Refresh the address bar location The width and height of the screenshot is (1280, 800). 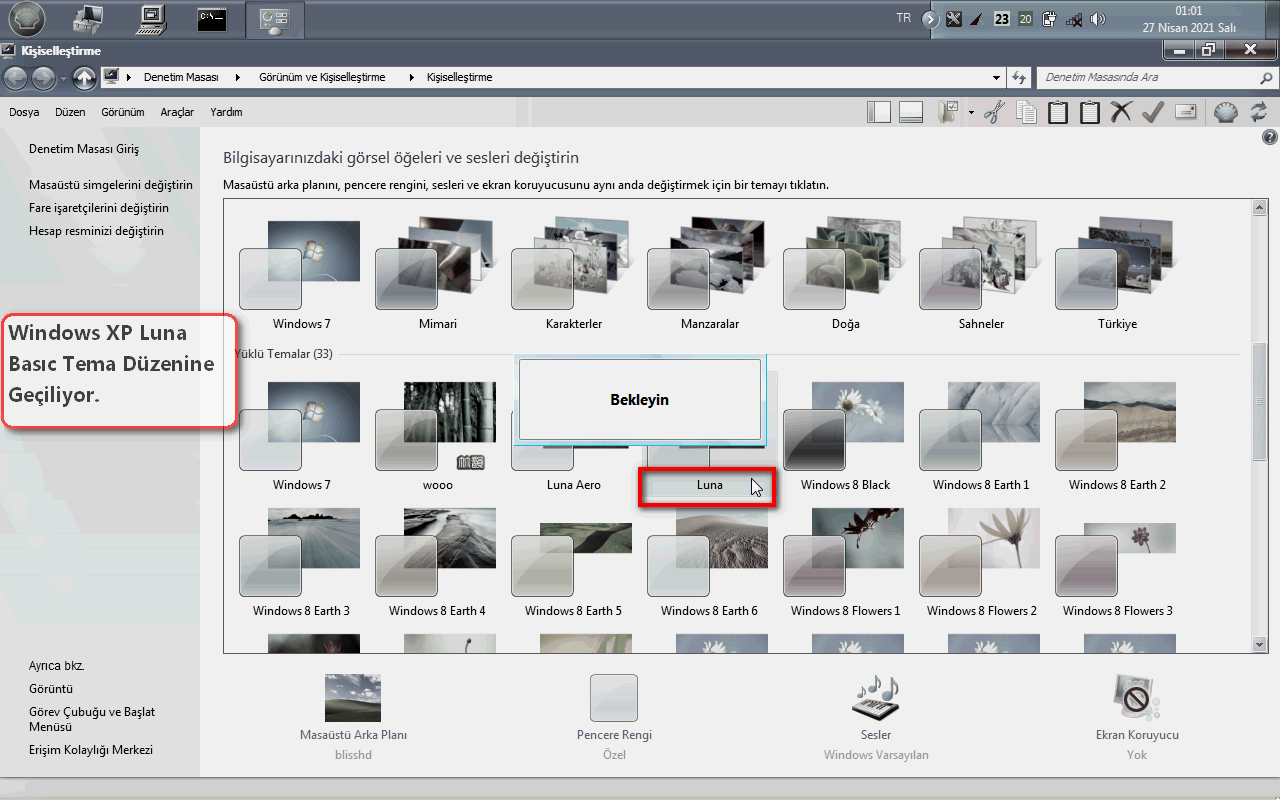tap(1019, 77)
